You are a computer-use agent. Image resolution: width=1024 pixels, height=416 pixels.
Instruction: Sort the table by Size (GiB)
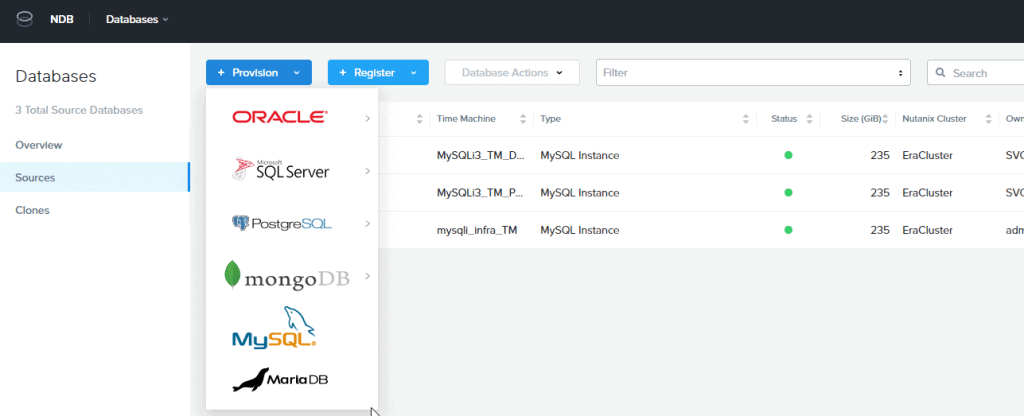click(x=860, y=118)
